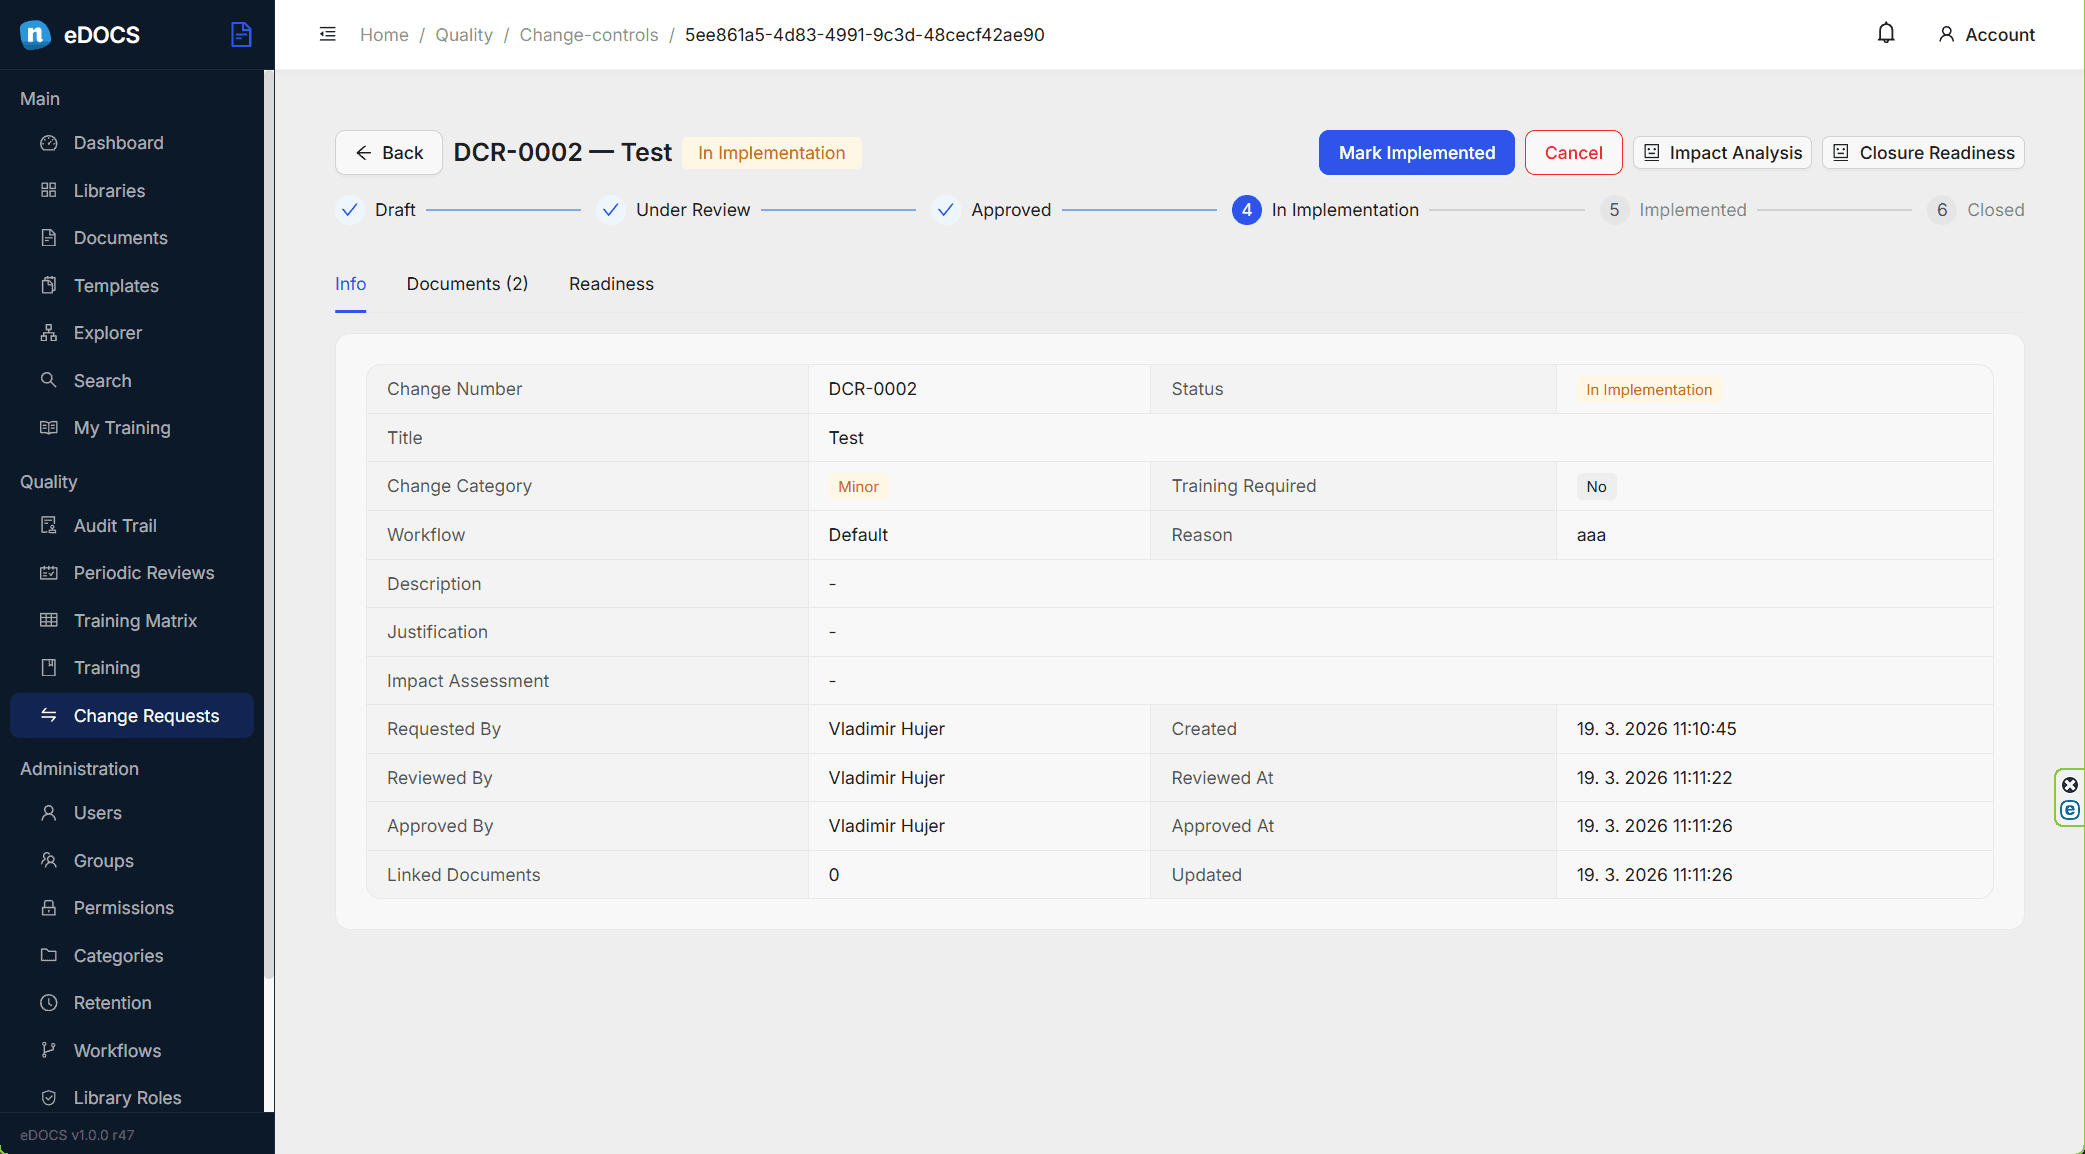Open Groups administration page

131,861
